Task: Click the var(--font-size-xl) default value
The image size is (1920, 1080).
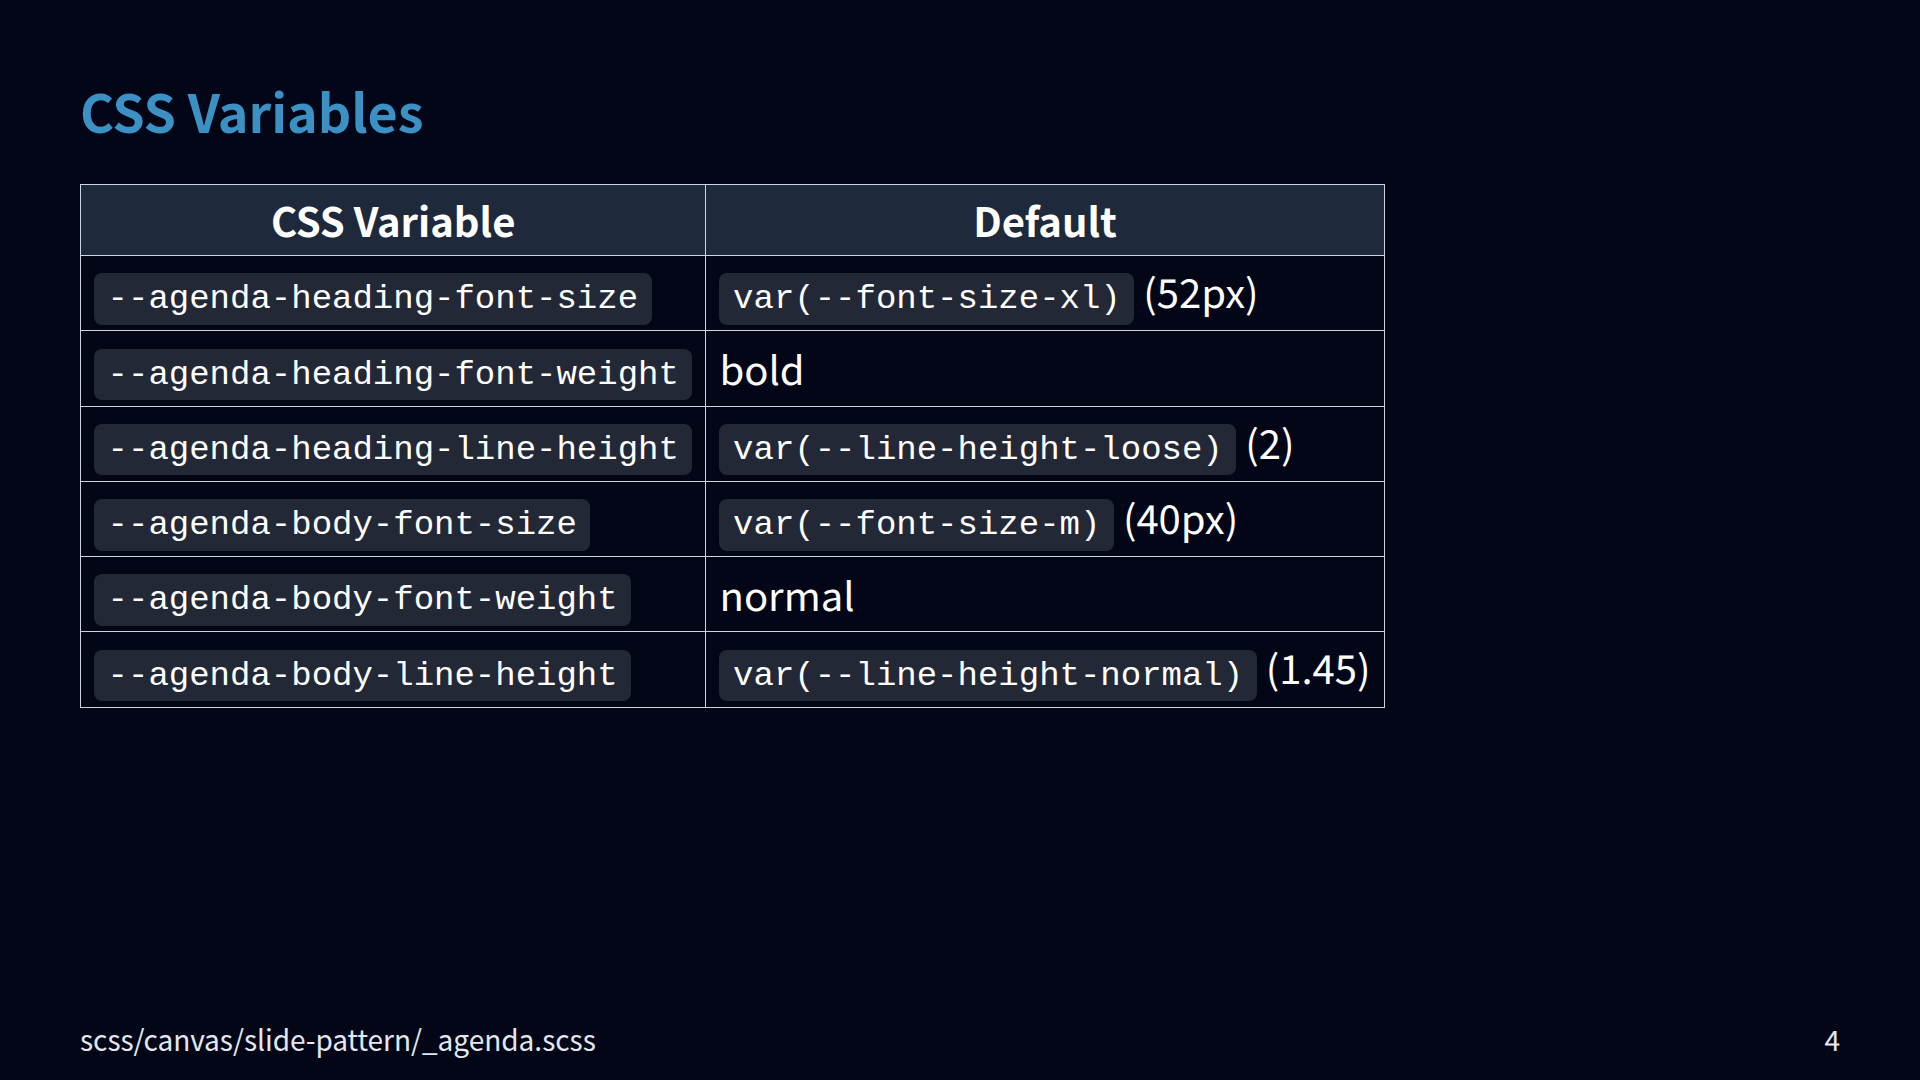Action: (x=925, y=298)
